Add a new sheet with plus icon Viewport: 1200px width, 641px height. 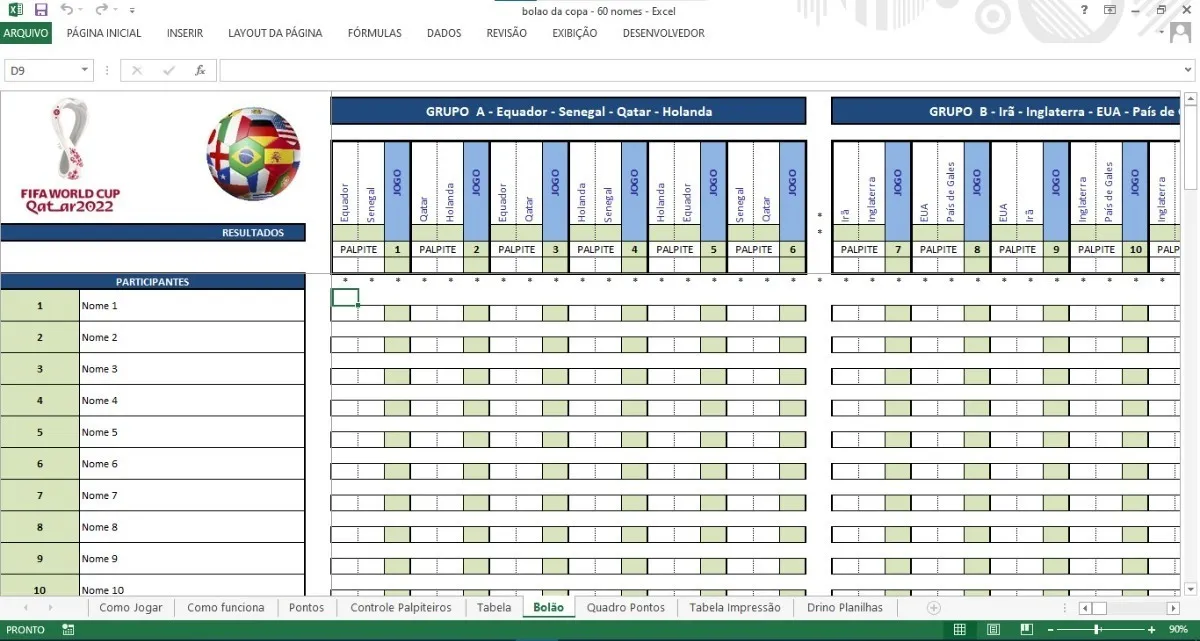tap(933, 607)
